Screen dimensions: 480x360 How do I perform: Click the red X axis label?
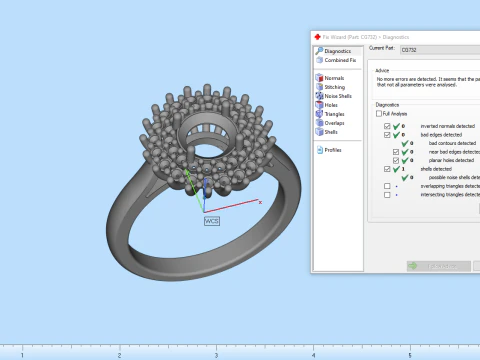click(260, 202)
